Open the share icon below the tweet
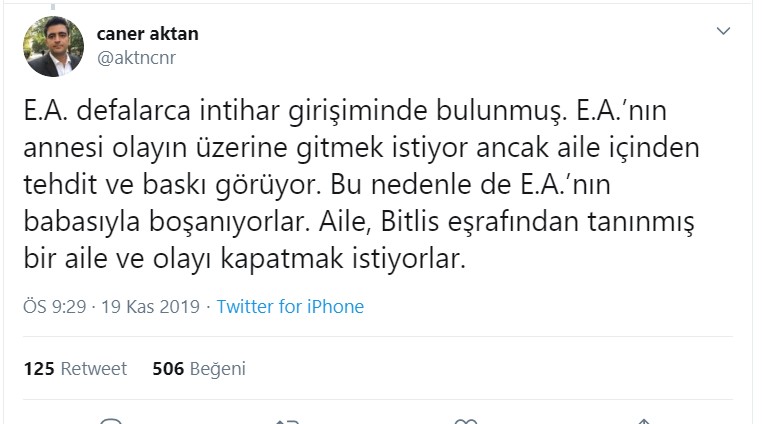 (645, 420)
